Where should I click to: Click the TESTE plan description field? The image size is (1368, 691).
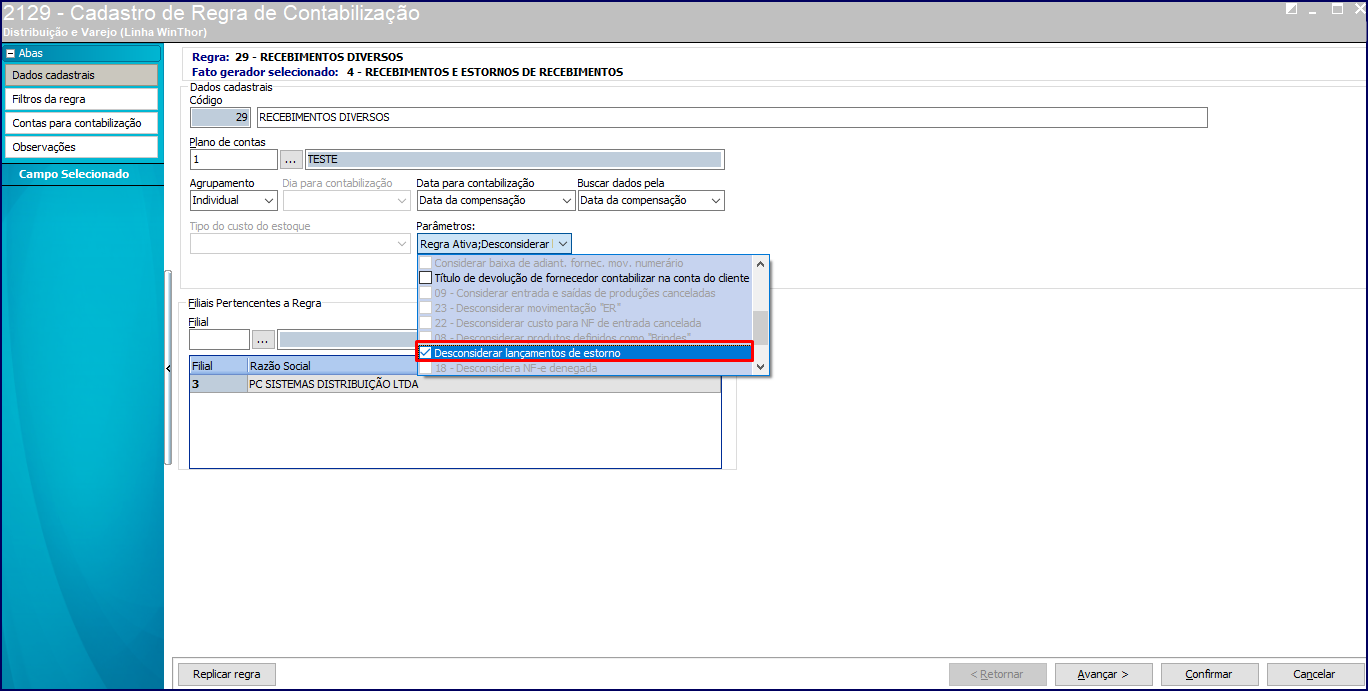(x=514, y=159)
